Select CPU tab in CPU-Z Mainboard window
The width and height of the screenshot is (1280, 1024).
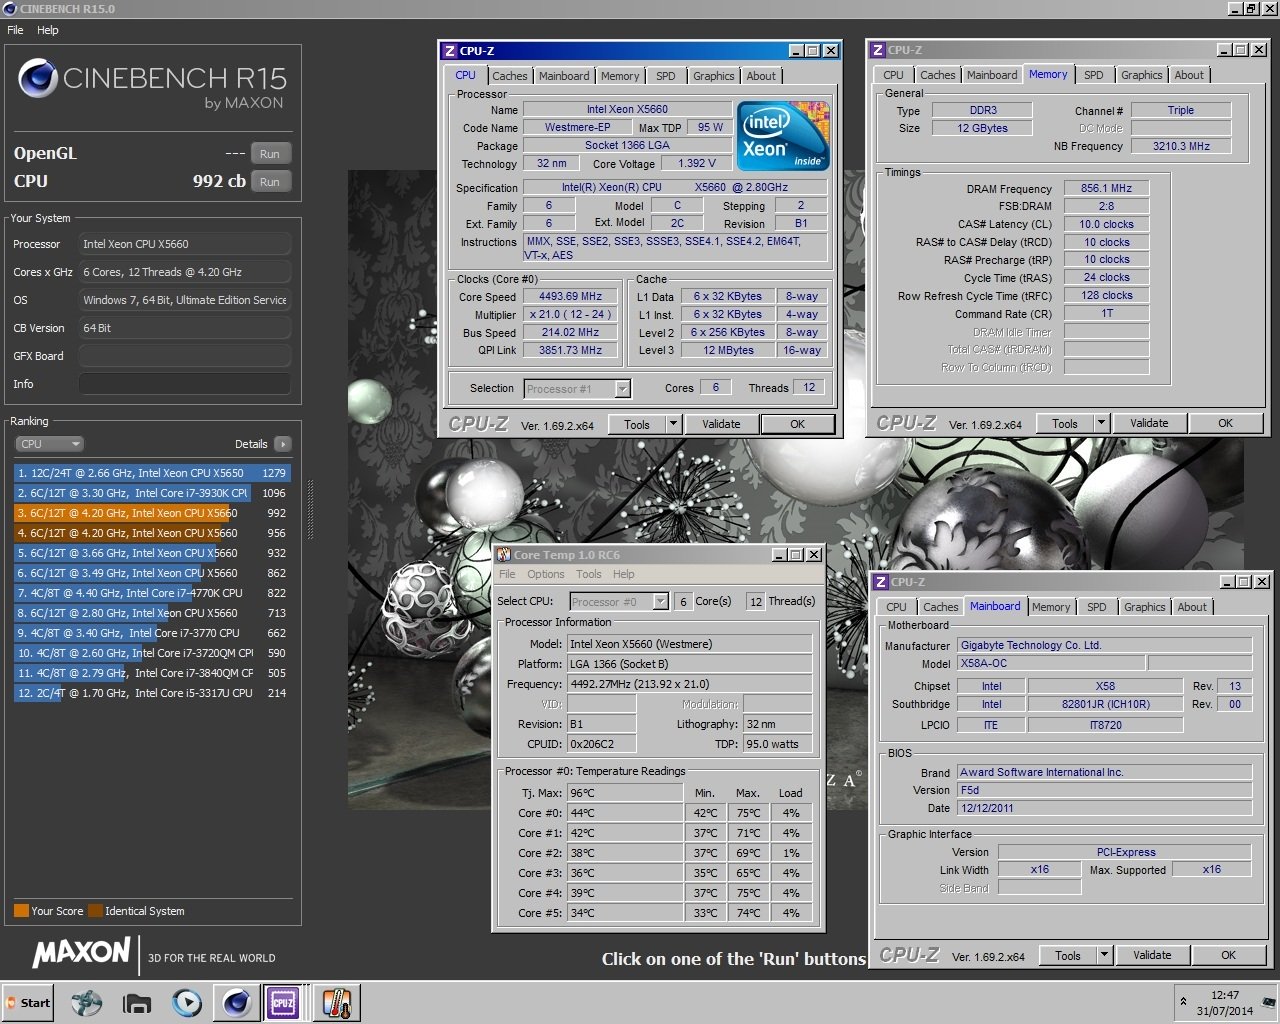tap(896, 607)
